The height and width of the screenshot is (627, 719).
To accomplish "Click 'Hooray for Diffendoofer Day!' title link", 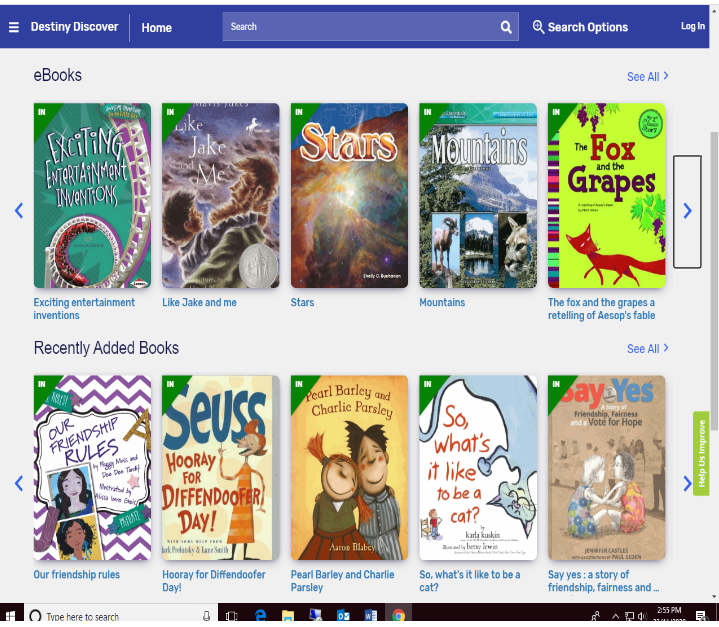I will point(214,581).
